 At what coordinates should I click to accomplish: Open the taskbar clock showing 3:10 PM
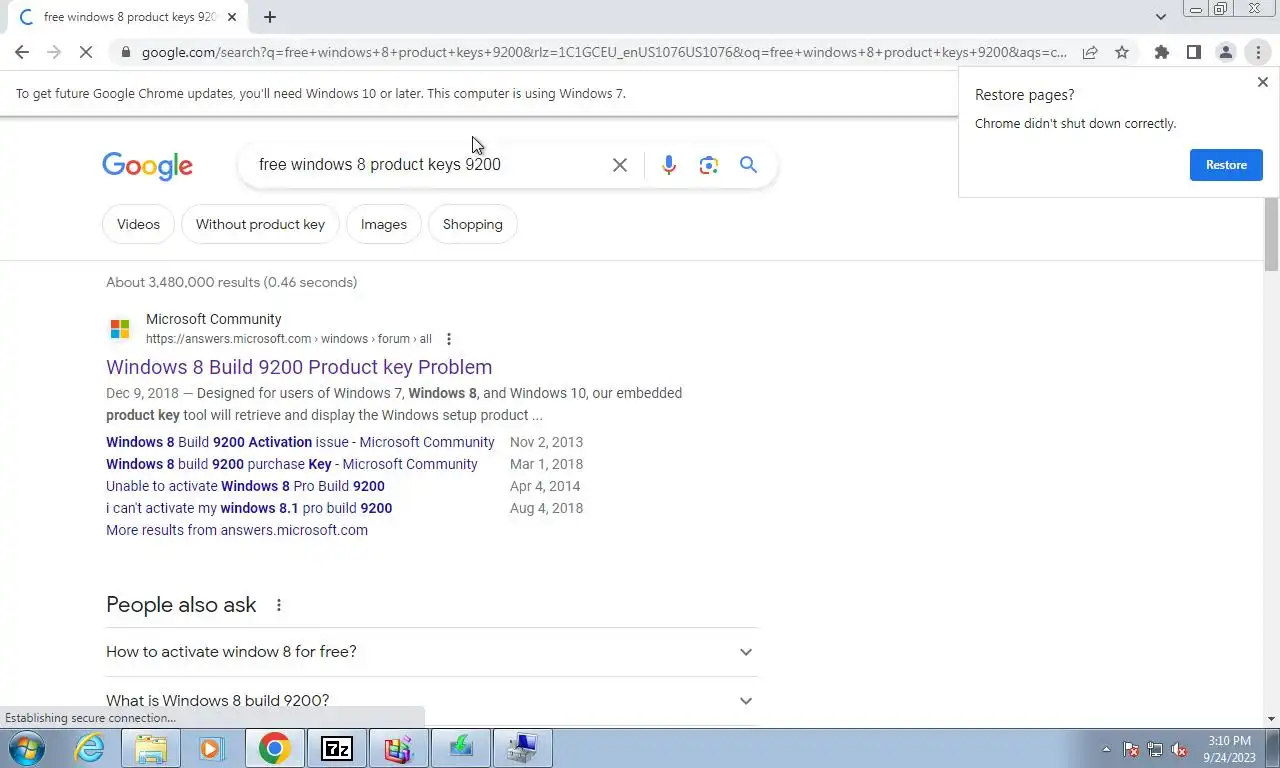click(x=1229, y=749)
